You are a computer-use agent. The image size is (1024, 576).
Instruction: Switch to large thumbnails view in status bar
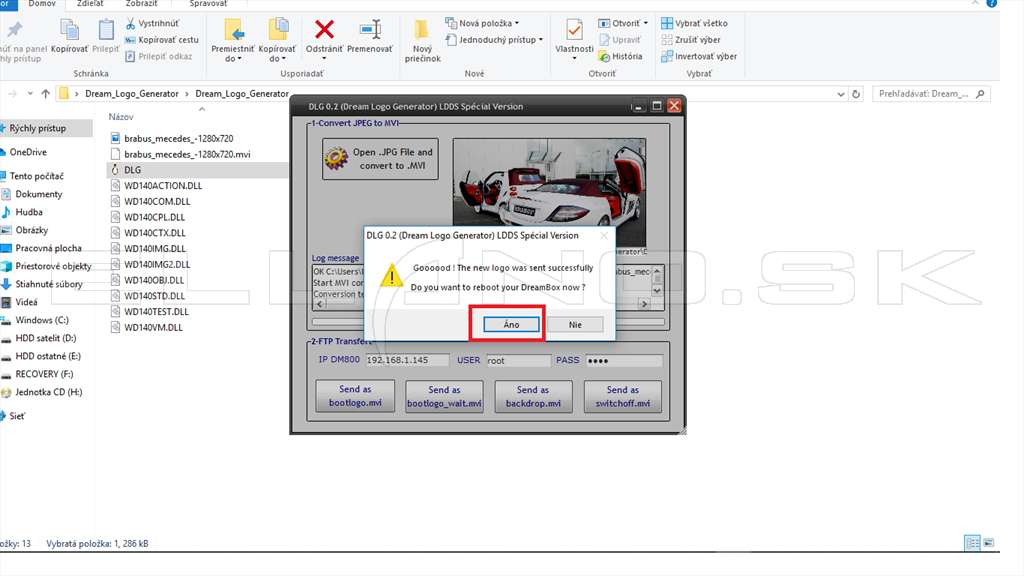click(x=989, y=543)
